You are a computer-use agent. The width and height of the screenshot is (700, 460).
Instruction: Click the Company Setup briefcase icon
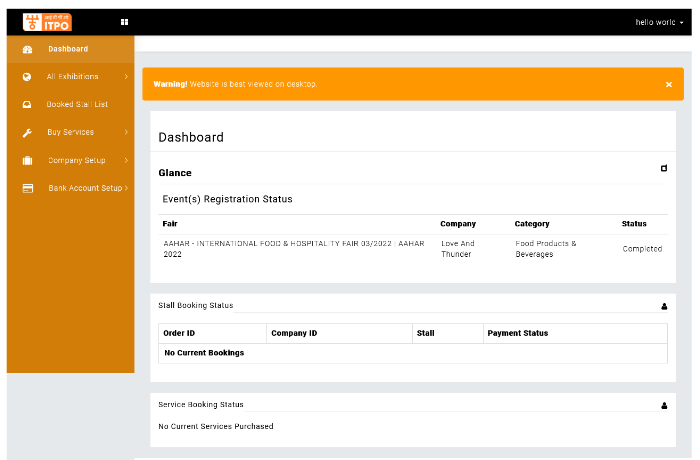pos(28,160)
